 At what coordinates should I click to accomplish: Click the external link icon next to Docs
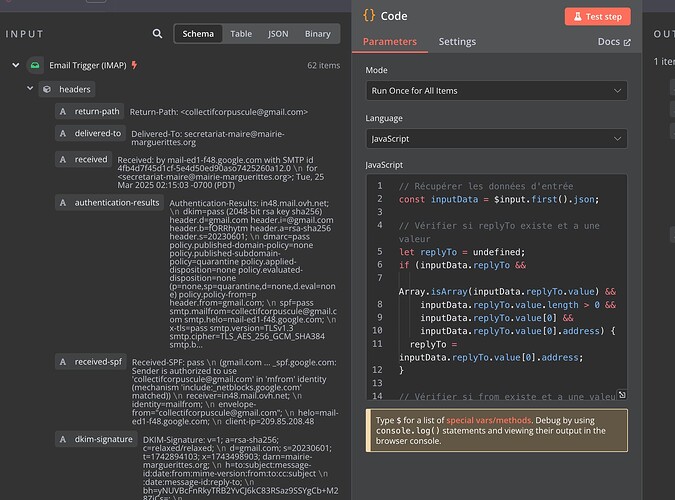(x=627, y=42)
